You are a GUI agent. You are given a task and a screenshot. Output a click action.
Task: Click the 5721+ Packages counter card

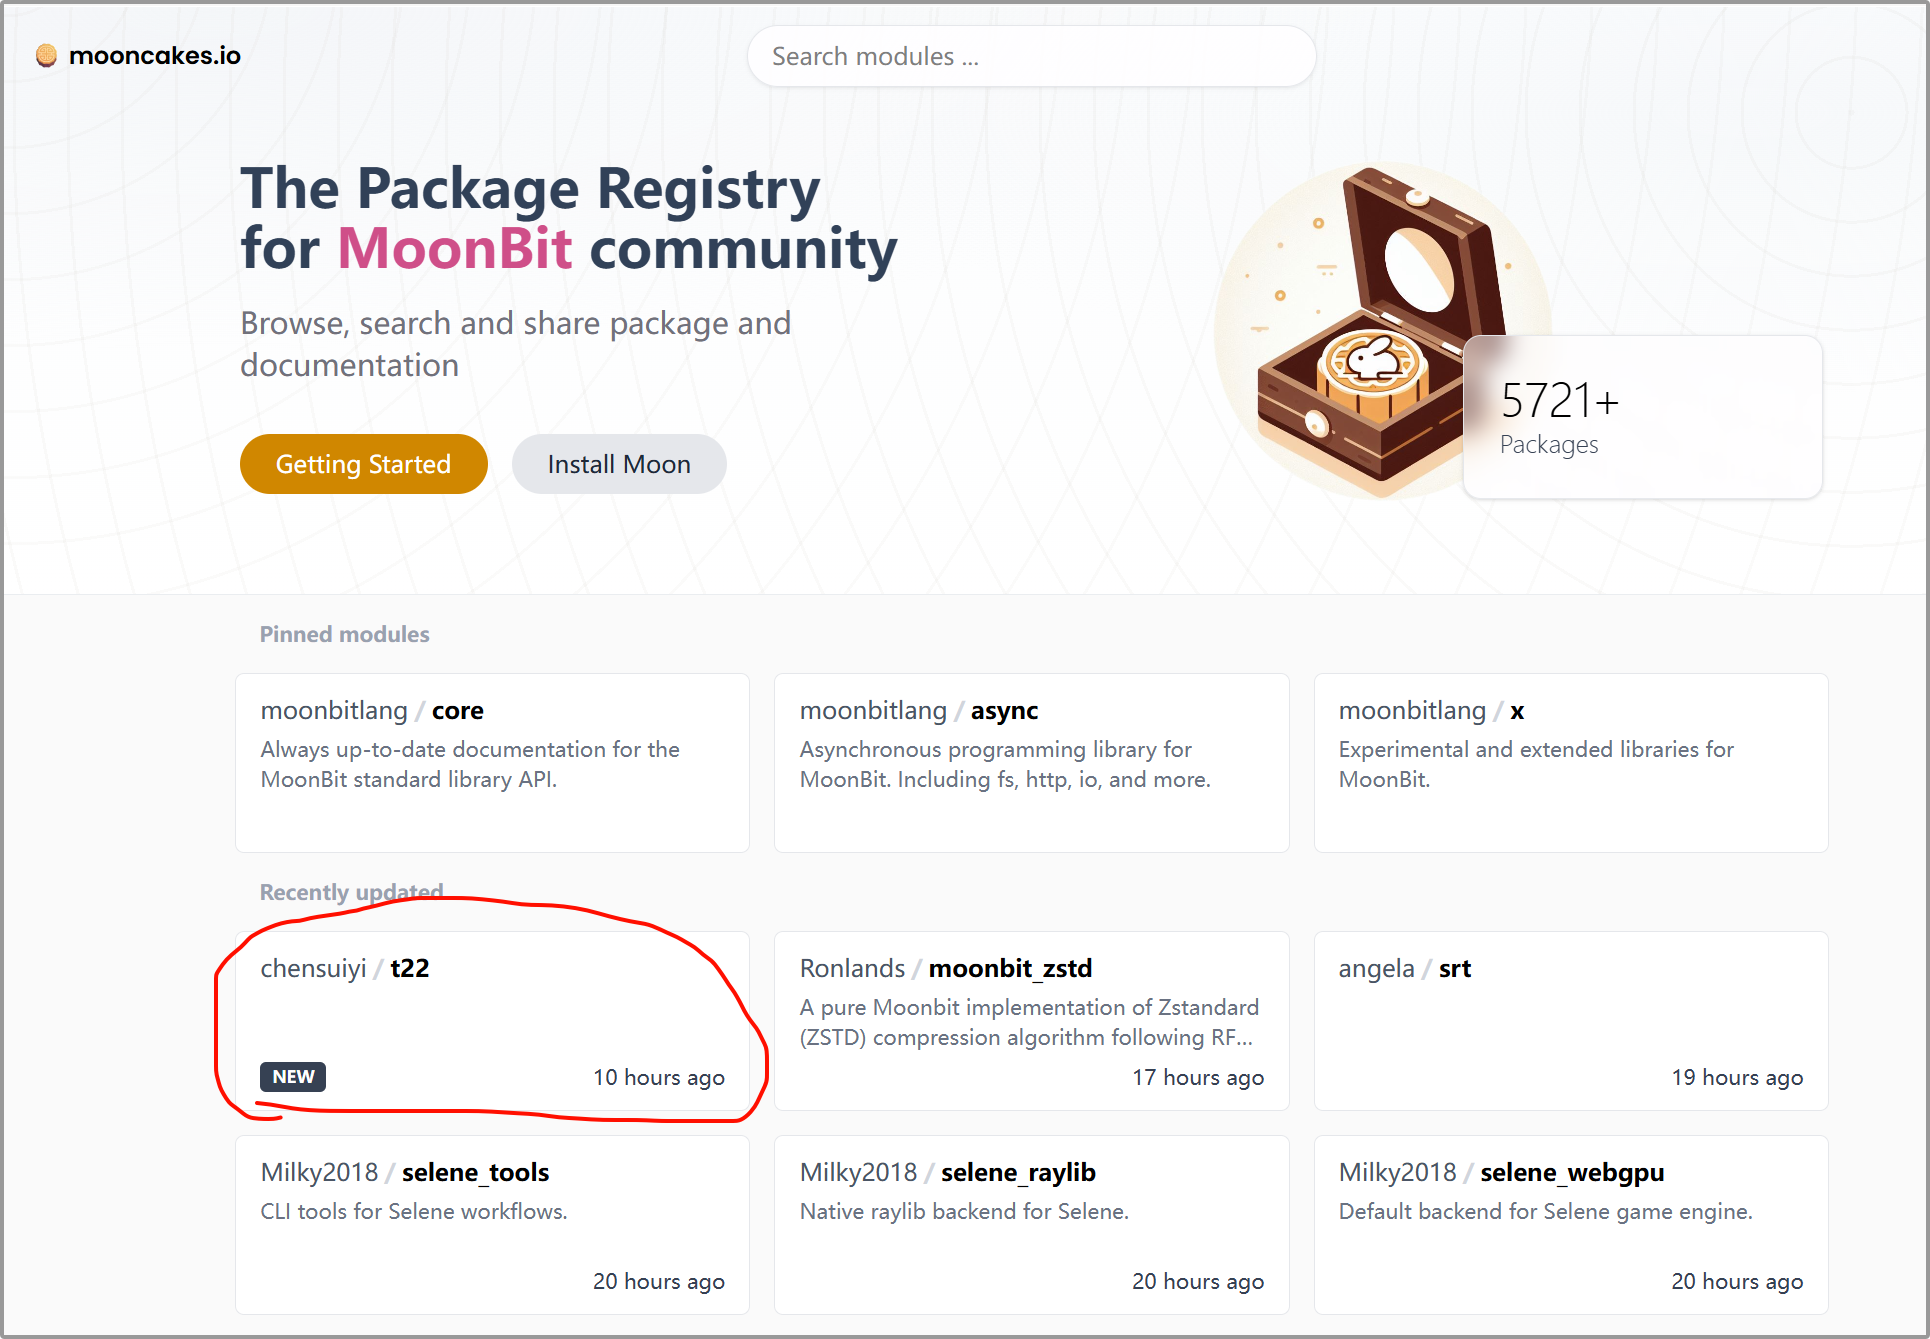[1642, 417]
